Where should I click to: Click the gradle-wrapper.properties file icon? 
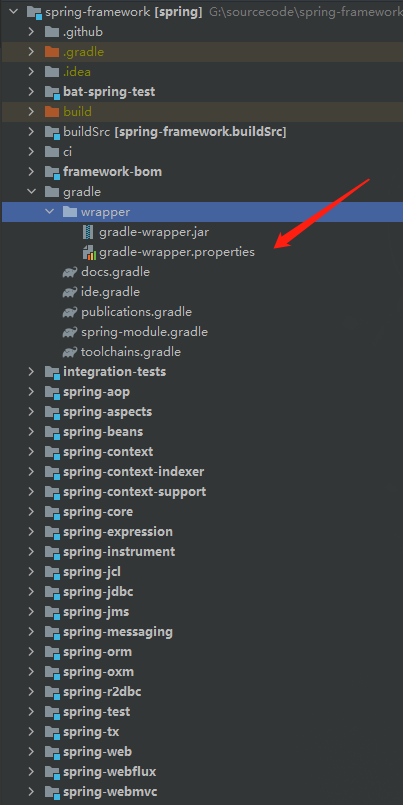pyautogui.click(x=89, y=252)
